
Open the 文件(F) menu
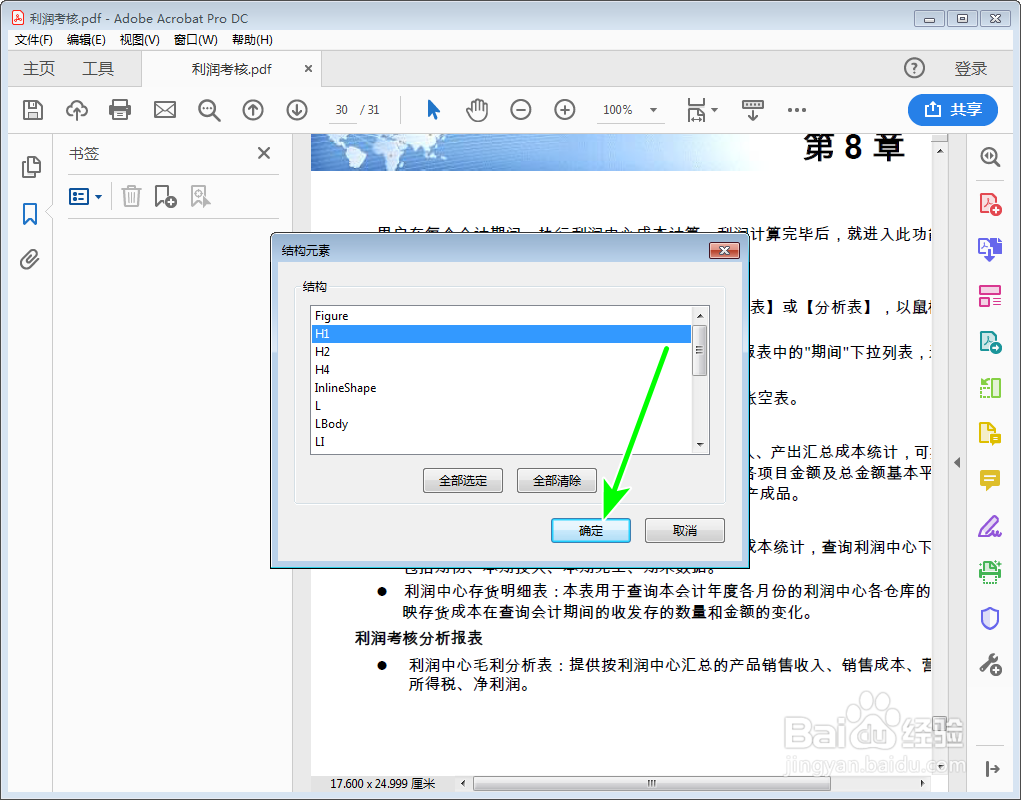34,40
